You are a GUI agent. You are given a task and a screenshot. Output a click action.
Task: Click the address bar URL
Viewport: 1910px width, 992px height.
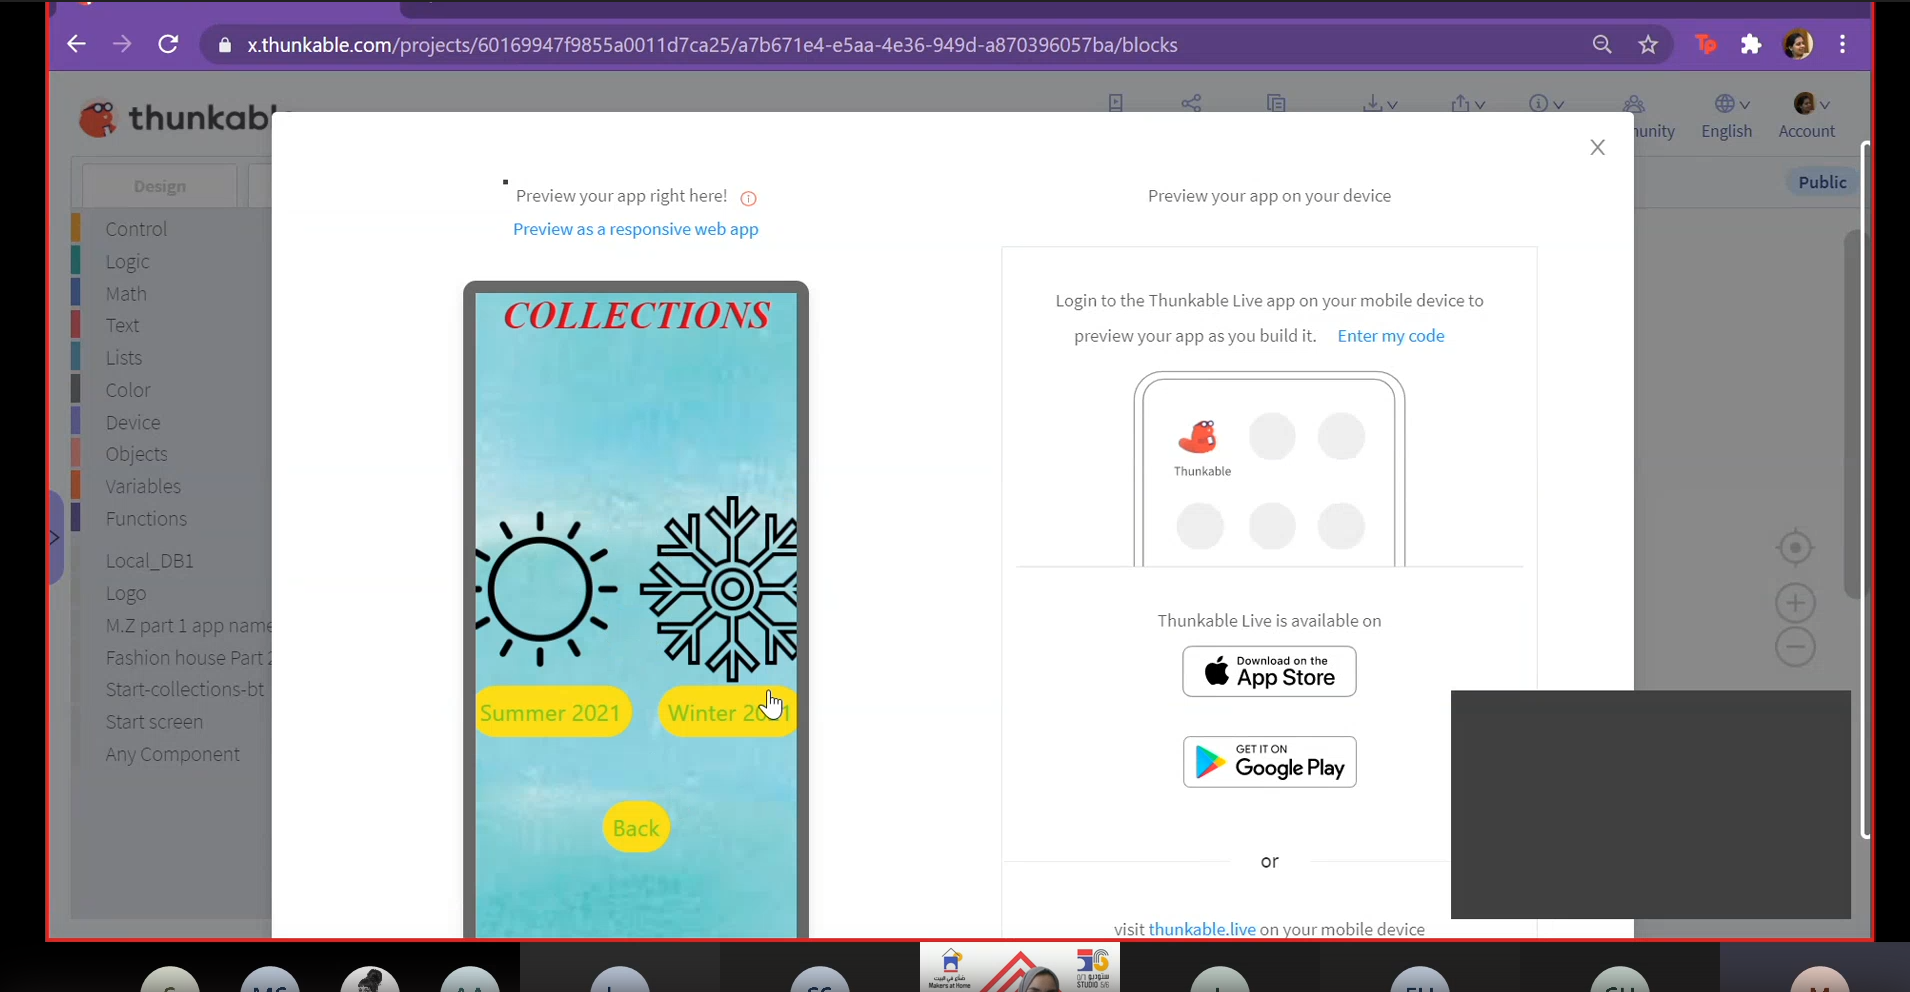pos(712,45)
